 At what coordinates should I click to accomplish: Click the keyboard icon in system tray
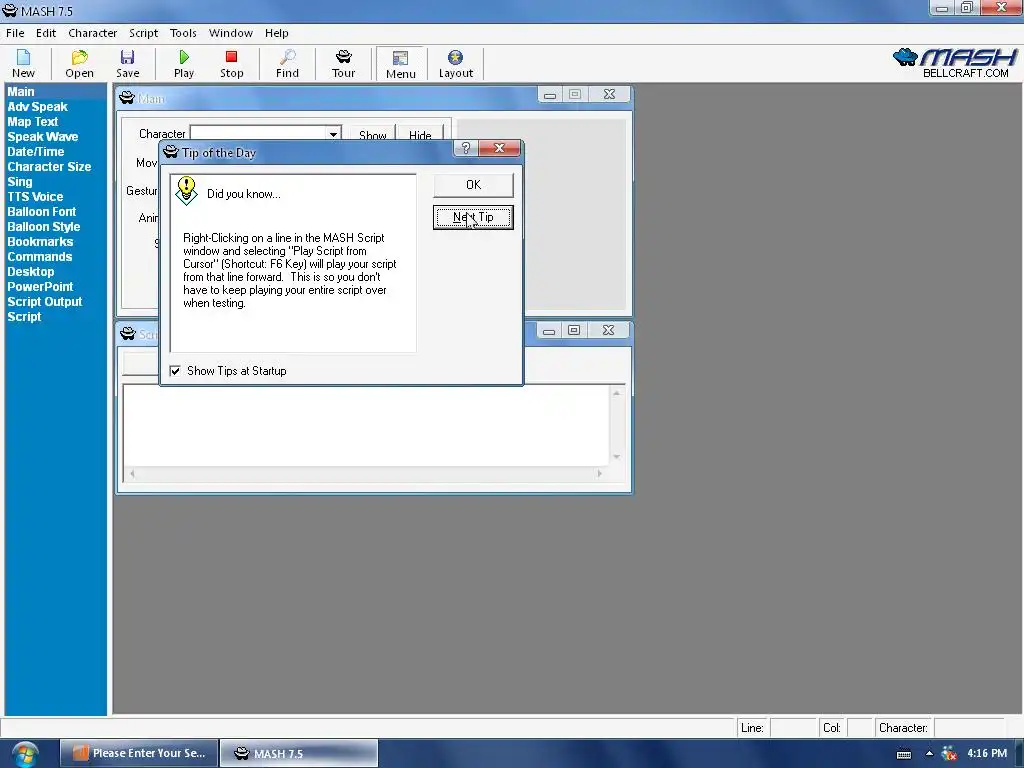(x=904, y=754)
